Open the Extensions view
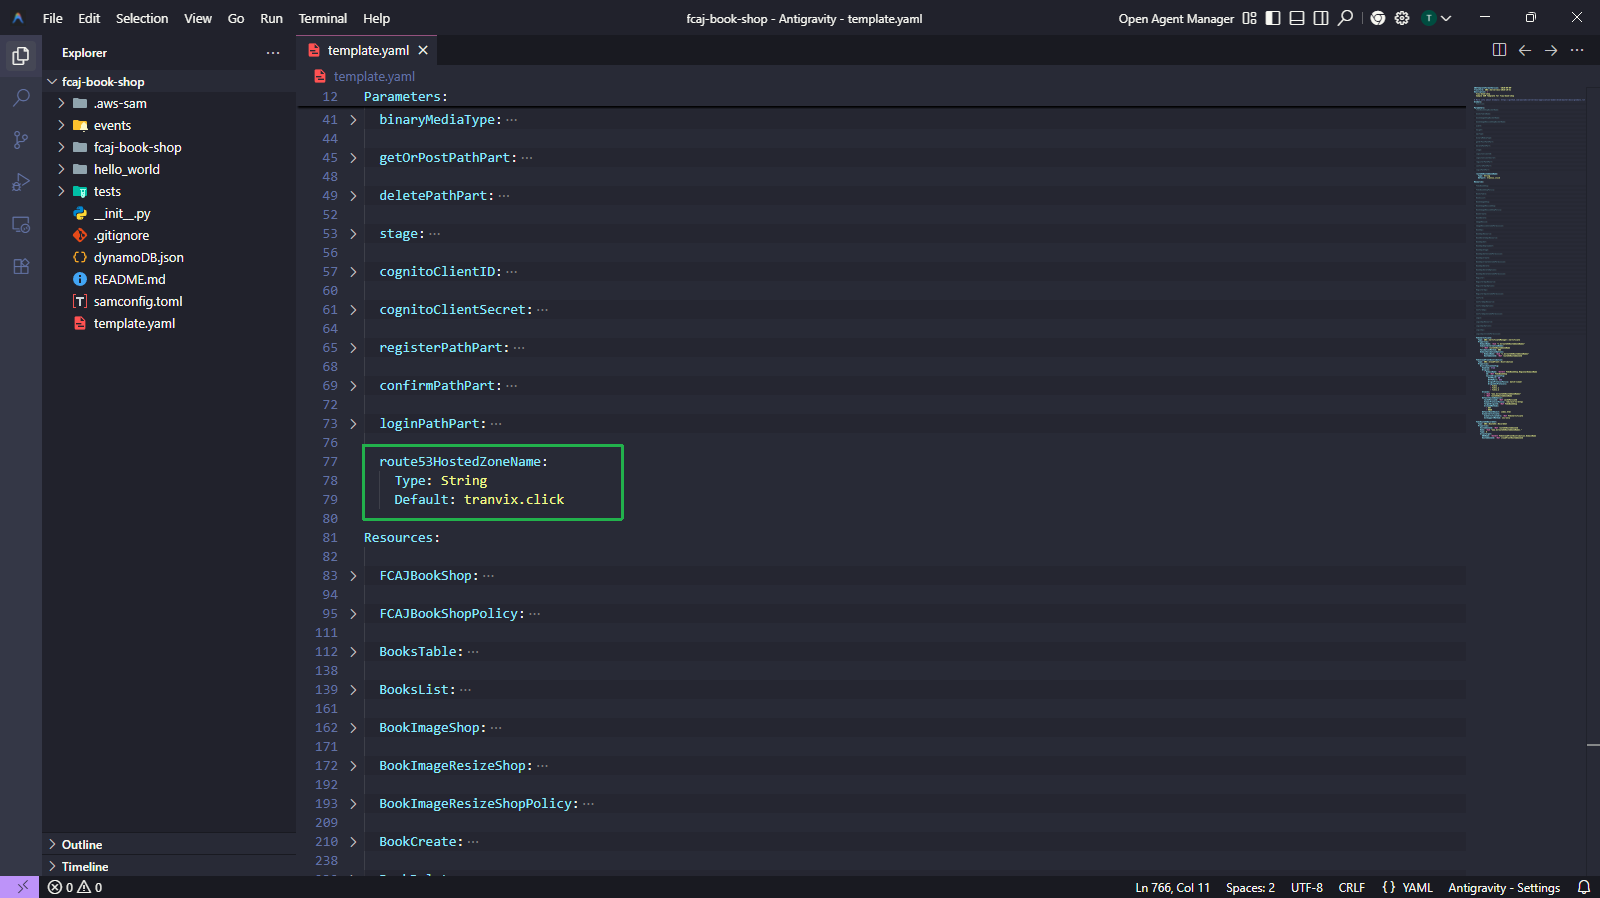 21,266
